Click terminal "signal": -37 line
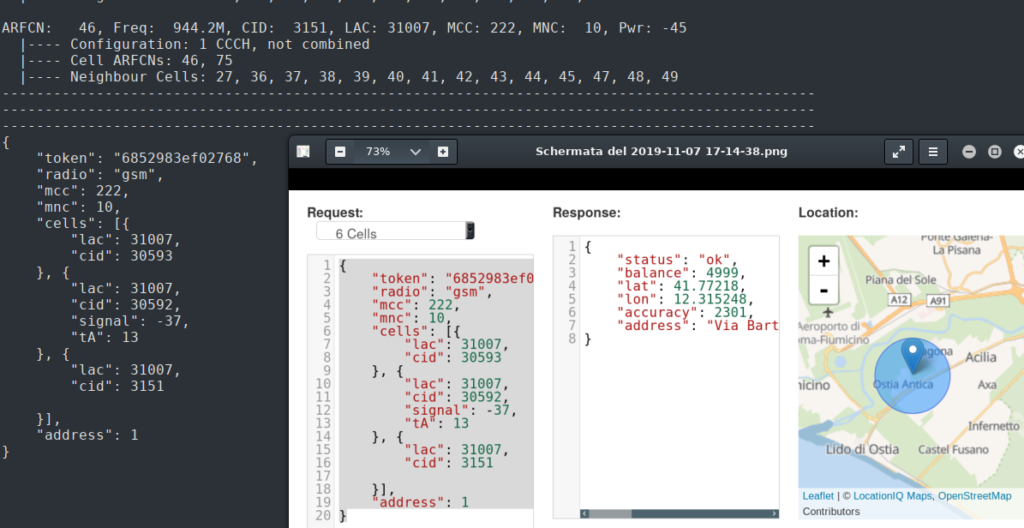1024x528 pixels. 129,321
